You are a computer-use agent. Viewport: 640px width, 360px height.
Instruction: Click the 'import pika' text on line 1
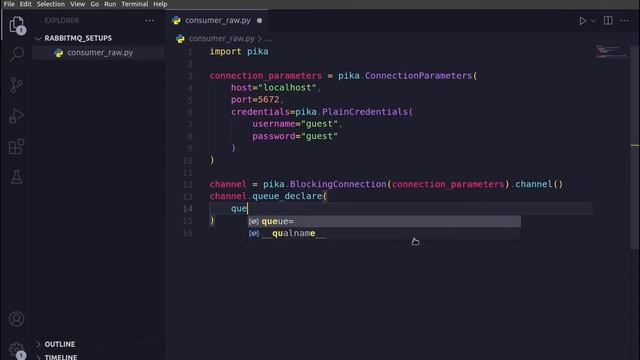click(x=239, y=51)
